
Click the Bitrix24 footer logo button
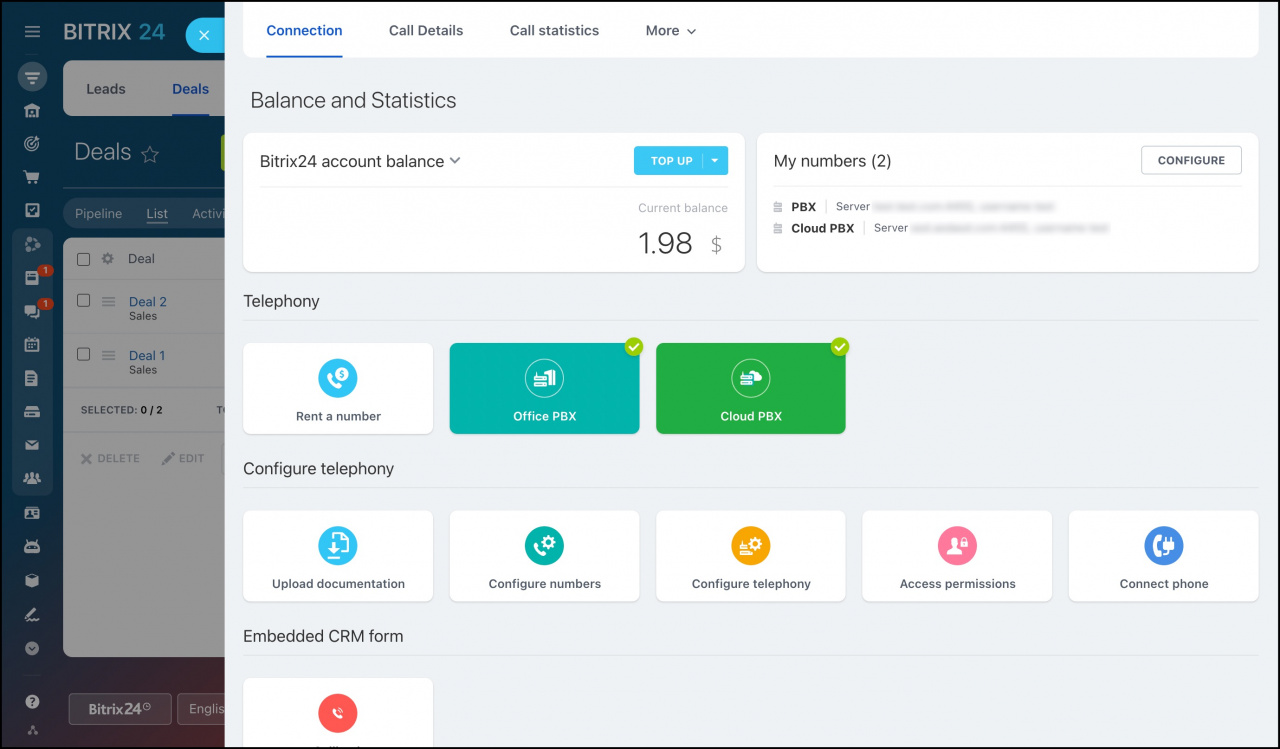pyautogui.click(x=120, y=709)
